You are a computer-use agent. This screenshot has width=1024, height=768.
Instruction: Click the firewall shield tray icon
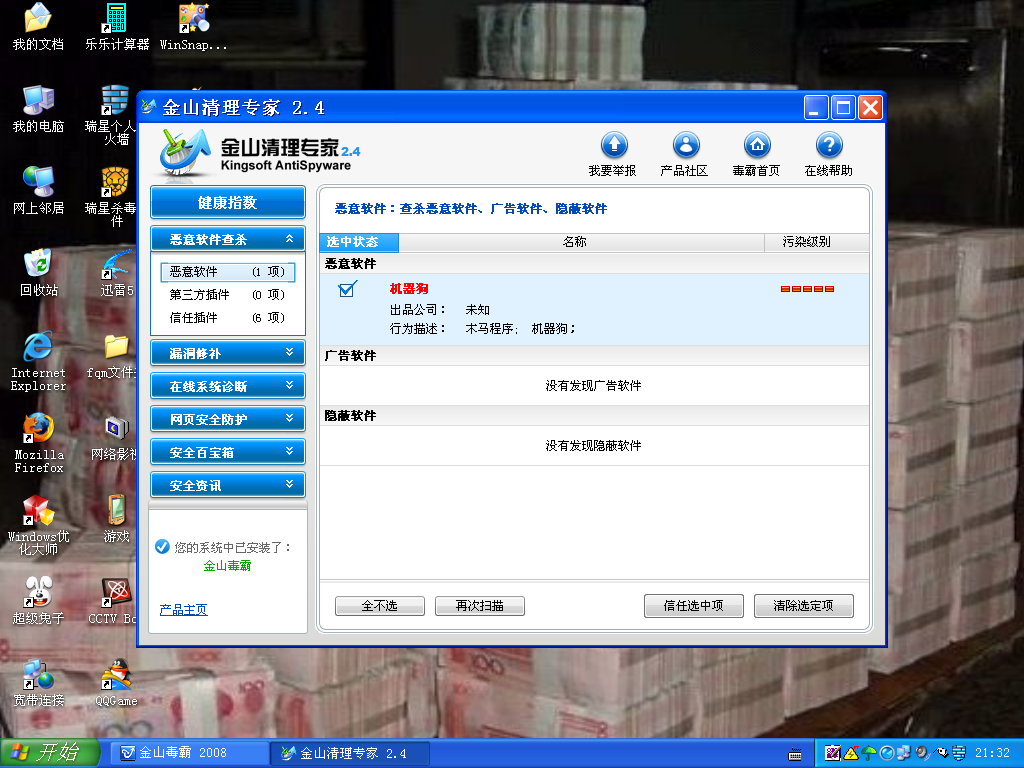[959, 753]
